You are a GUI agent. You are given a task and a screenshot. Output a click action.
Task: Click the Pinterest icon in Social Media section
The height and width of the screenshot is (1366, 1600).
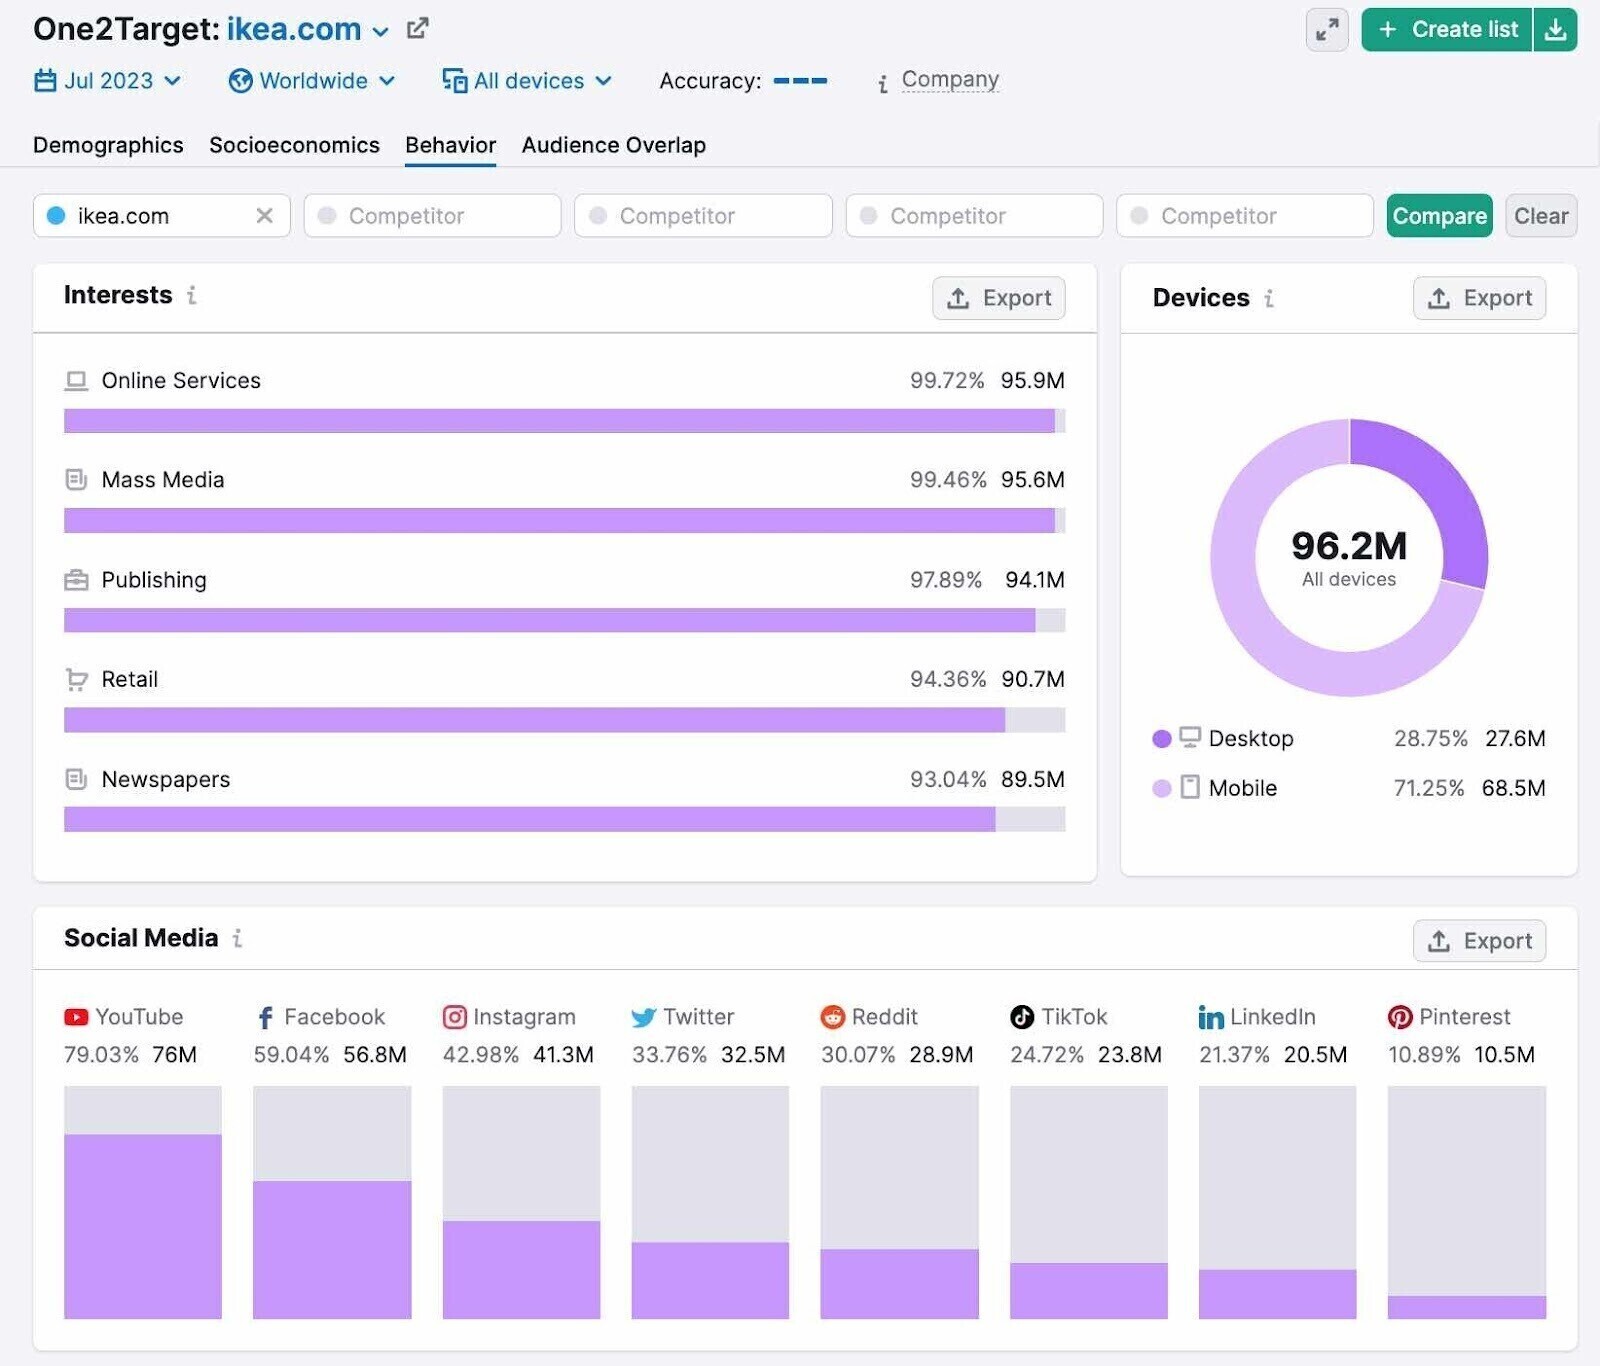pos(1399,1017)
